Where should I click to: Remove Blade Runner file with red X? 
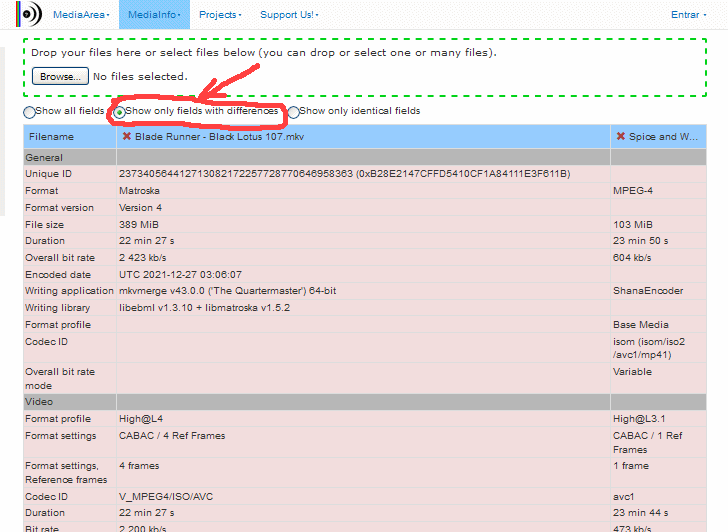tap(126, 136)
